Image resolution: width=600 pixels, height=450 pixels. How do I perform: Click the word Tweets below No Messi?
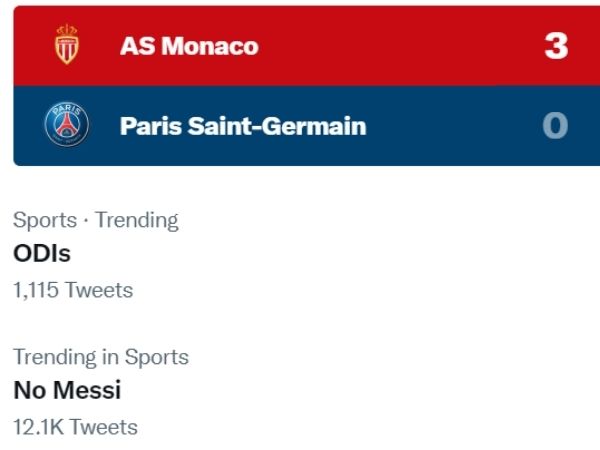pyautogui.click(x=104, y=427)
